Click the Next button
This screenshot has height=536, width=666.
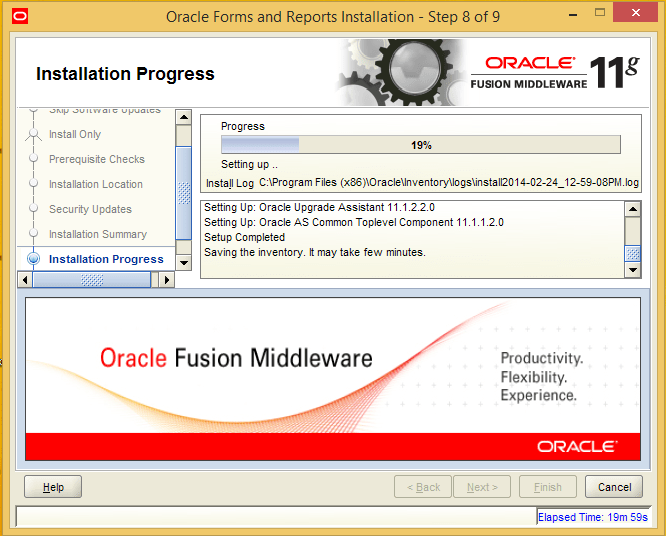pos(482,487)
